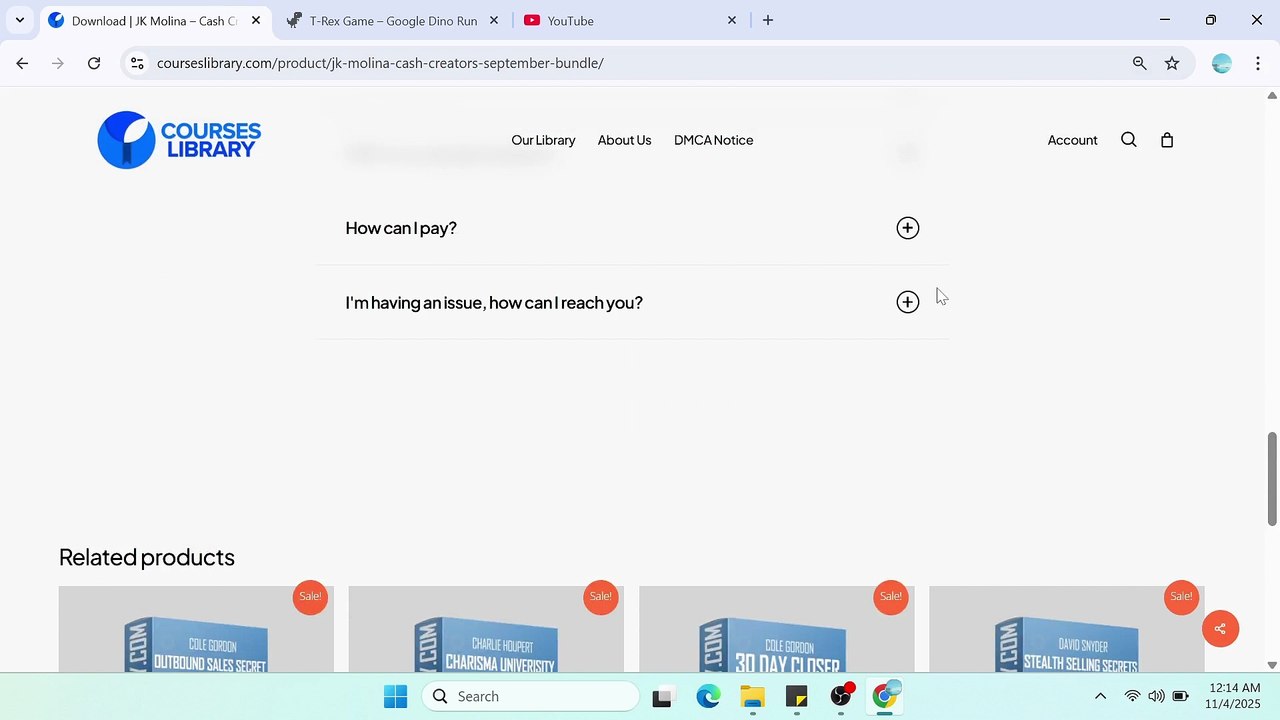Open the Chrome profile avatar

(1221, 63)
